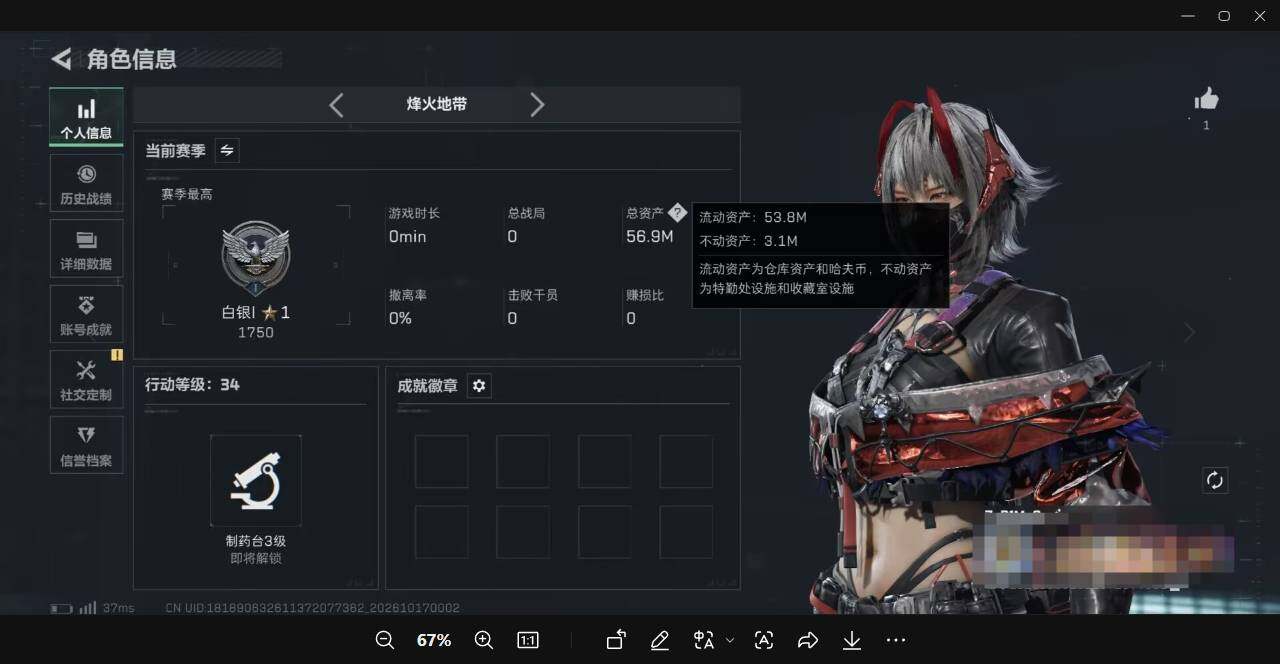Share the image with the arrow icon

(x=808, y=640)
